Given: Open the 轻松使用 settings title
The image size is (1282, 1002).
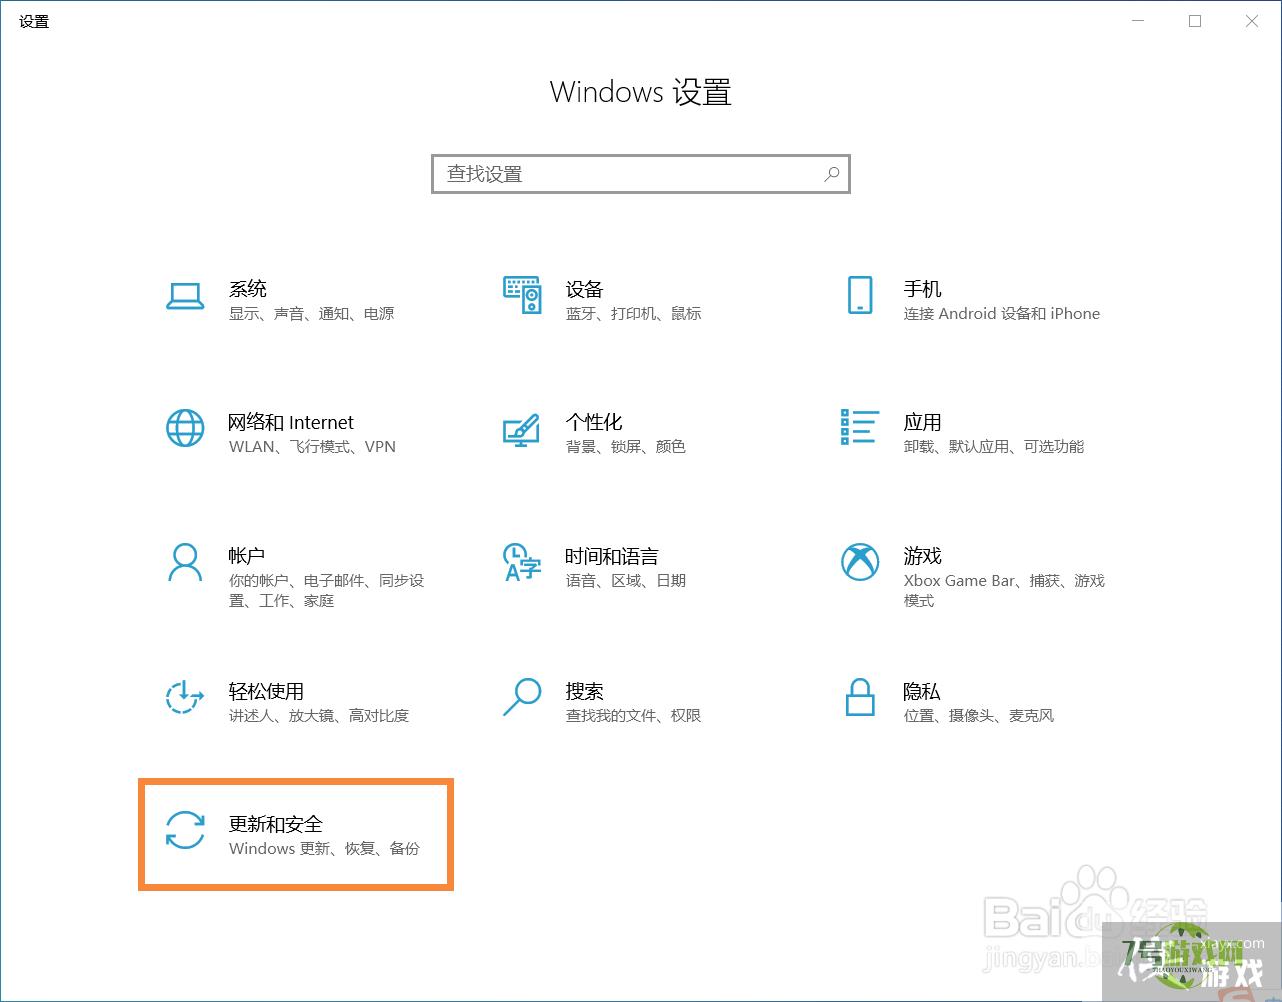Looking at the screenshot, I should [266, 691].
